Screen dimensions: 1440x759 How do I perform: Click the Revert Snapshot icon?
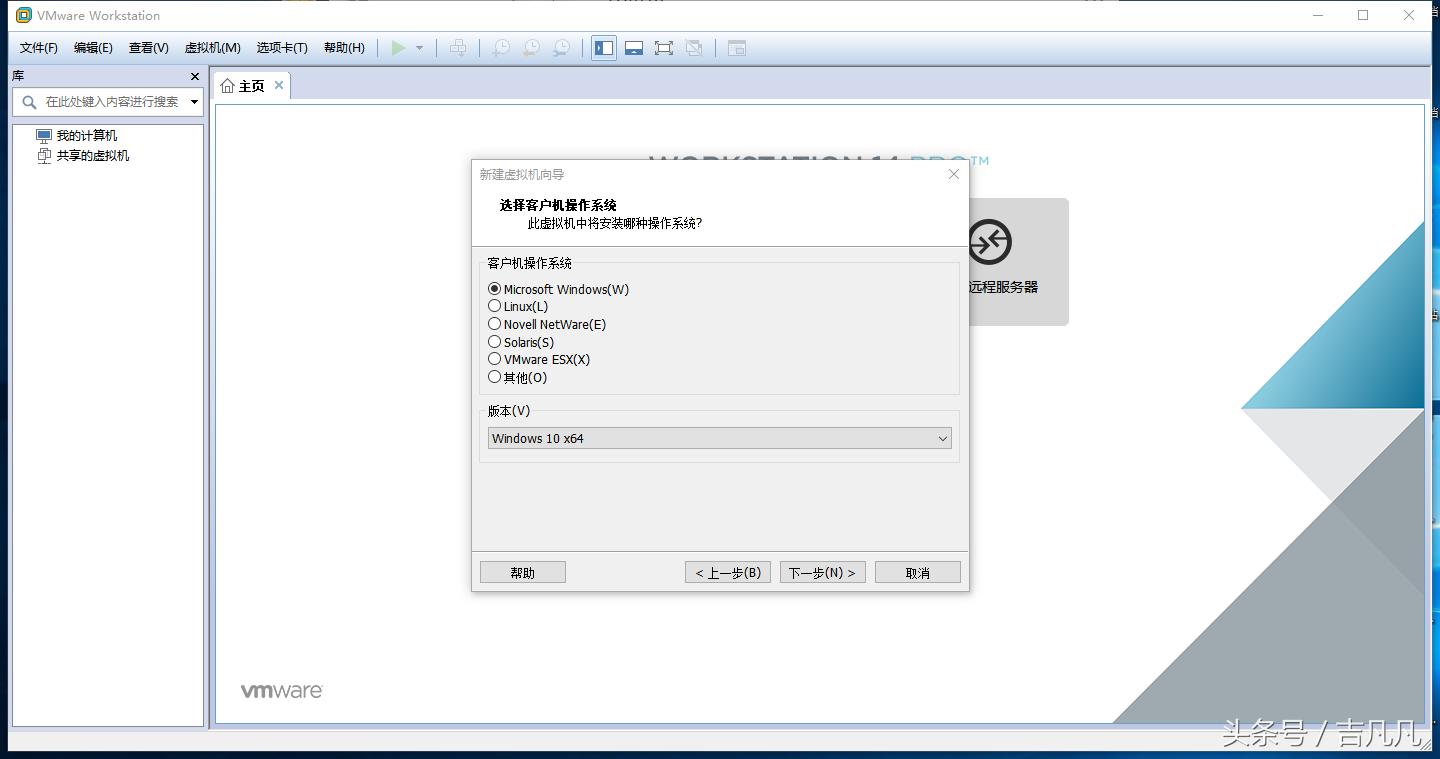[x=531, y=47]
